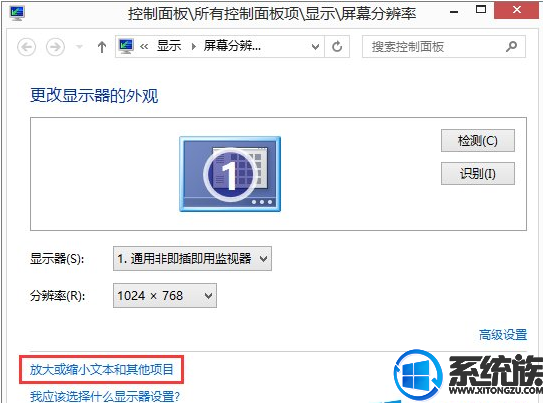Screen dimensions: 543x403
Task: Open the 显示器 monitor selection dropdown
Action: [192, 259]
